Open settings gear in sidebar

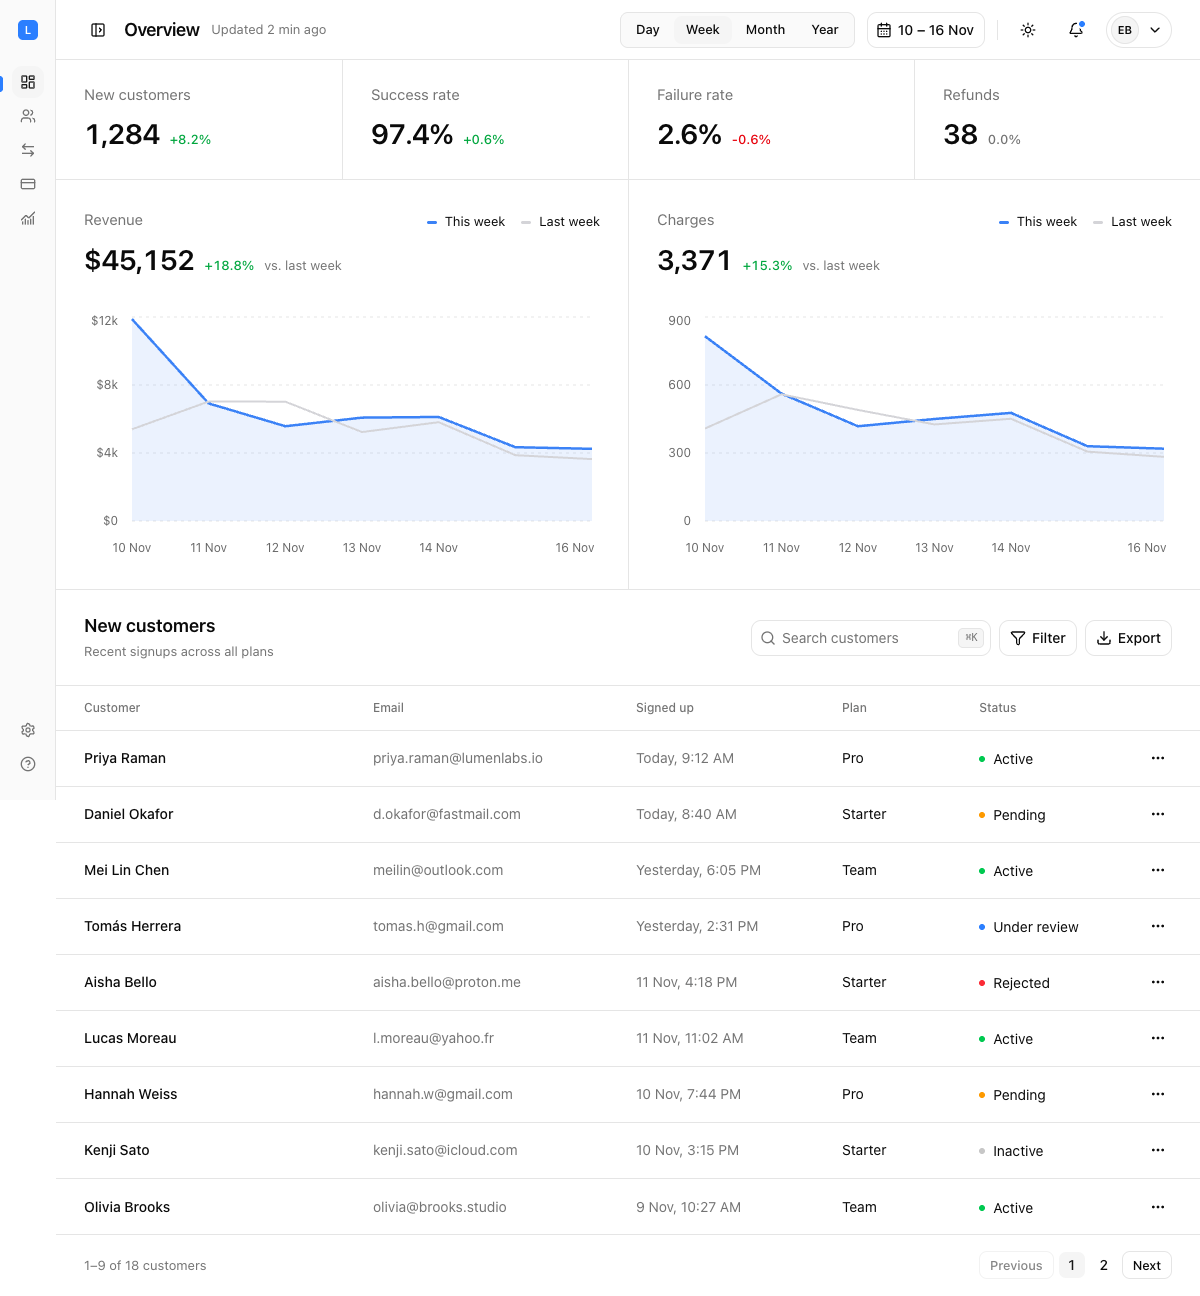coord(28,730)
